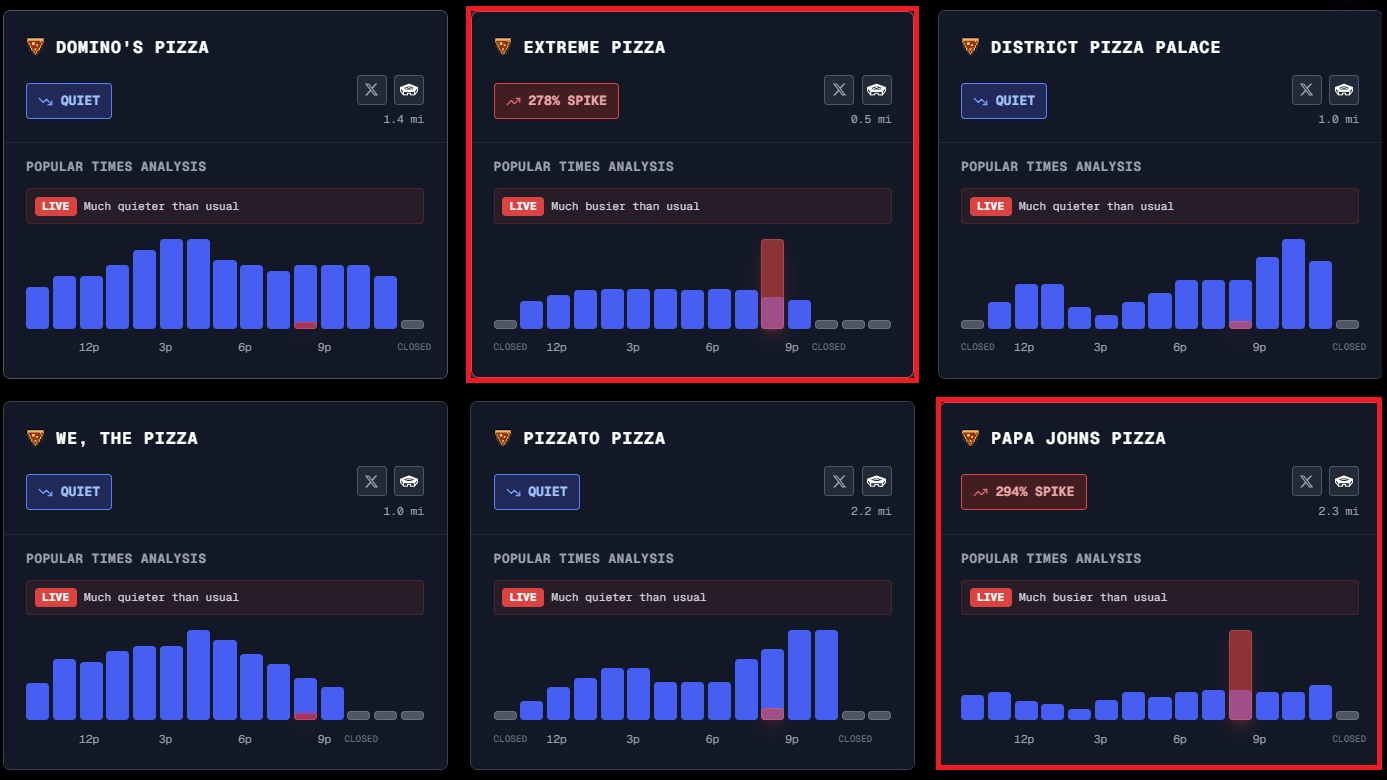The width and height of the screenshot is (1387, 780).
Task: Click CLOSED label under We, The Pizza chart
Action: click(x=361, y=739)
